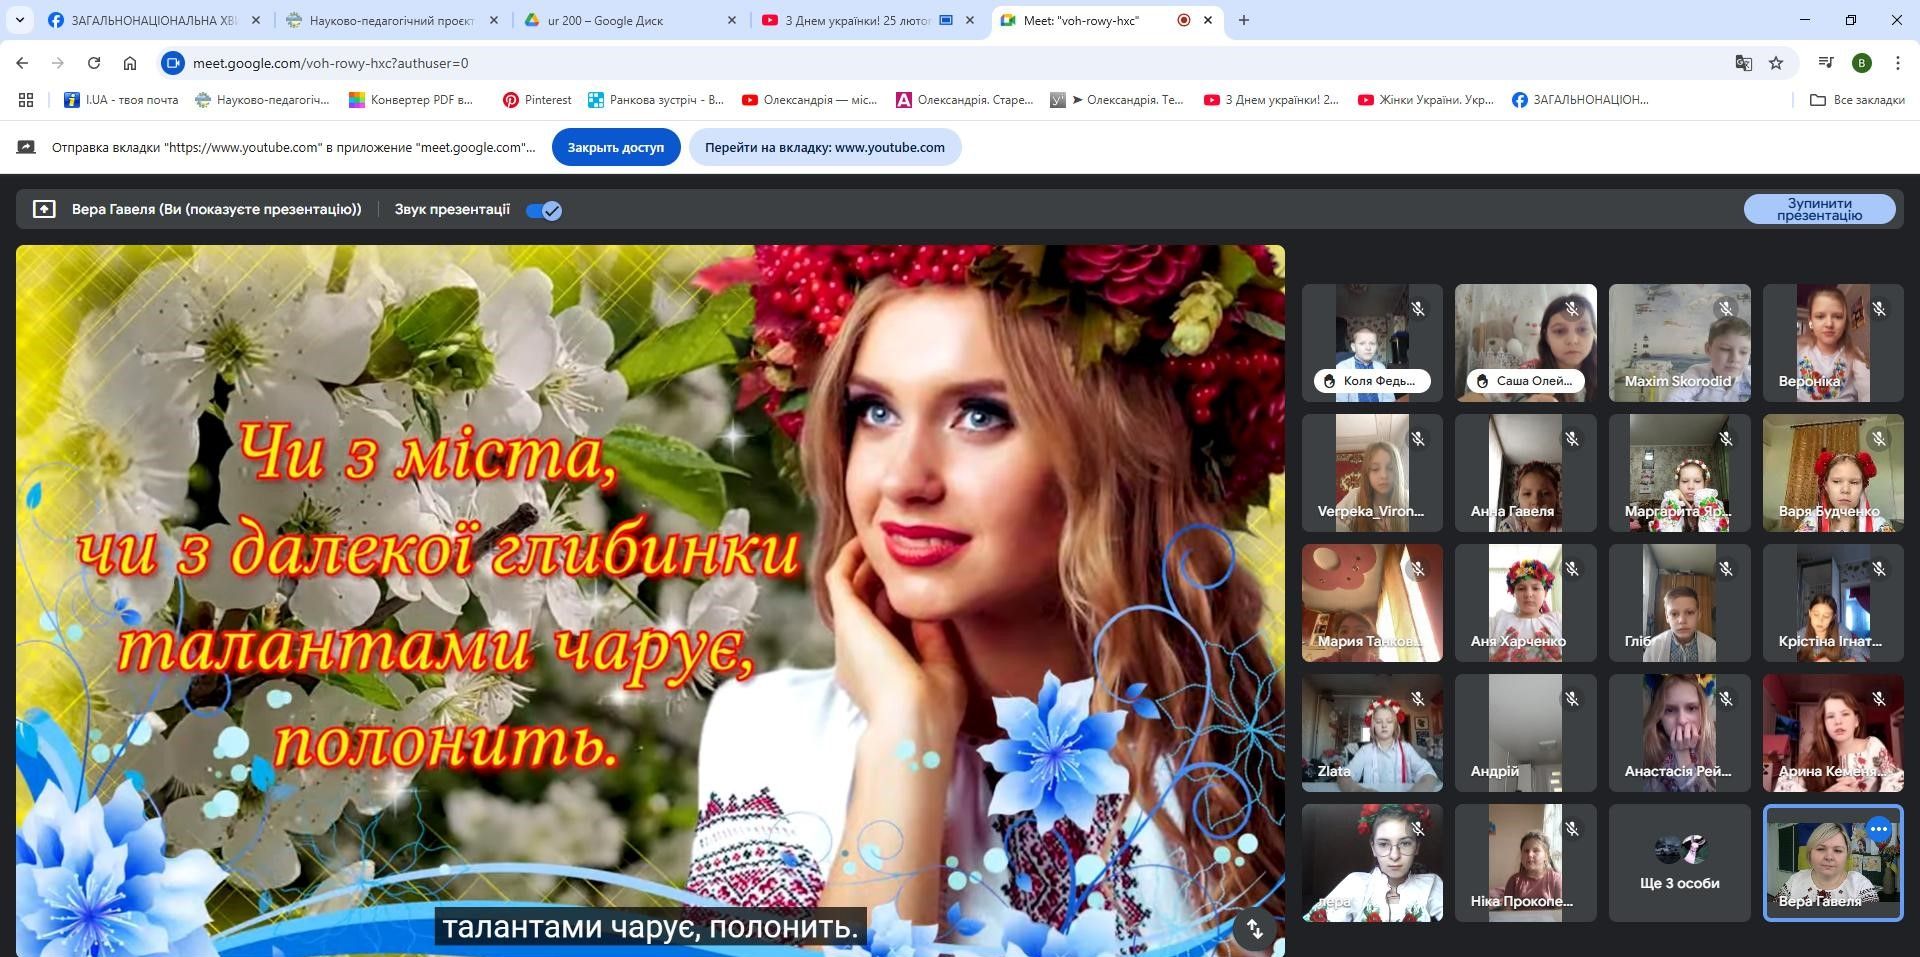Click the Закрыть доступ button
The height and width of the screenshot is (957, 1920).
pyautogui.click(x=616, y=147)
